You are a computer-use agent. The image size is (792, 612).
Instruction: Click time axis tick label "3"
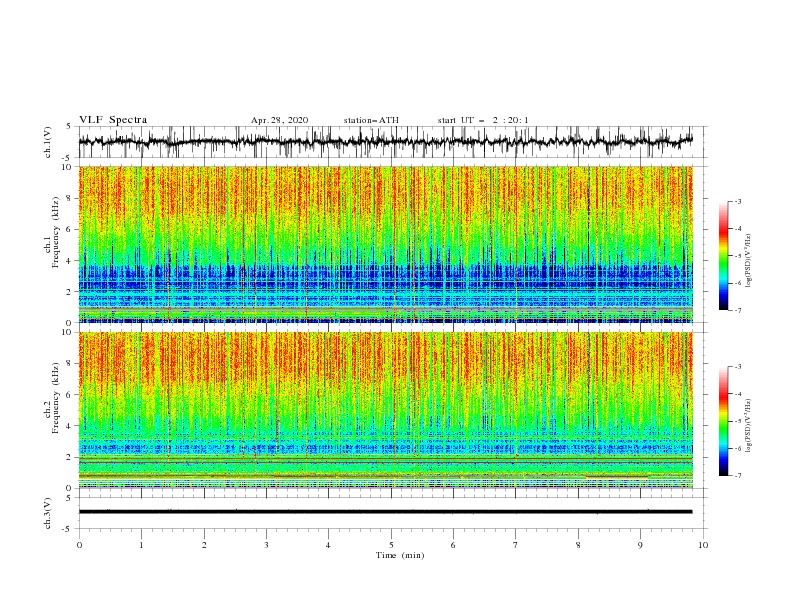coord(266,545)
